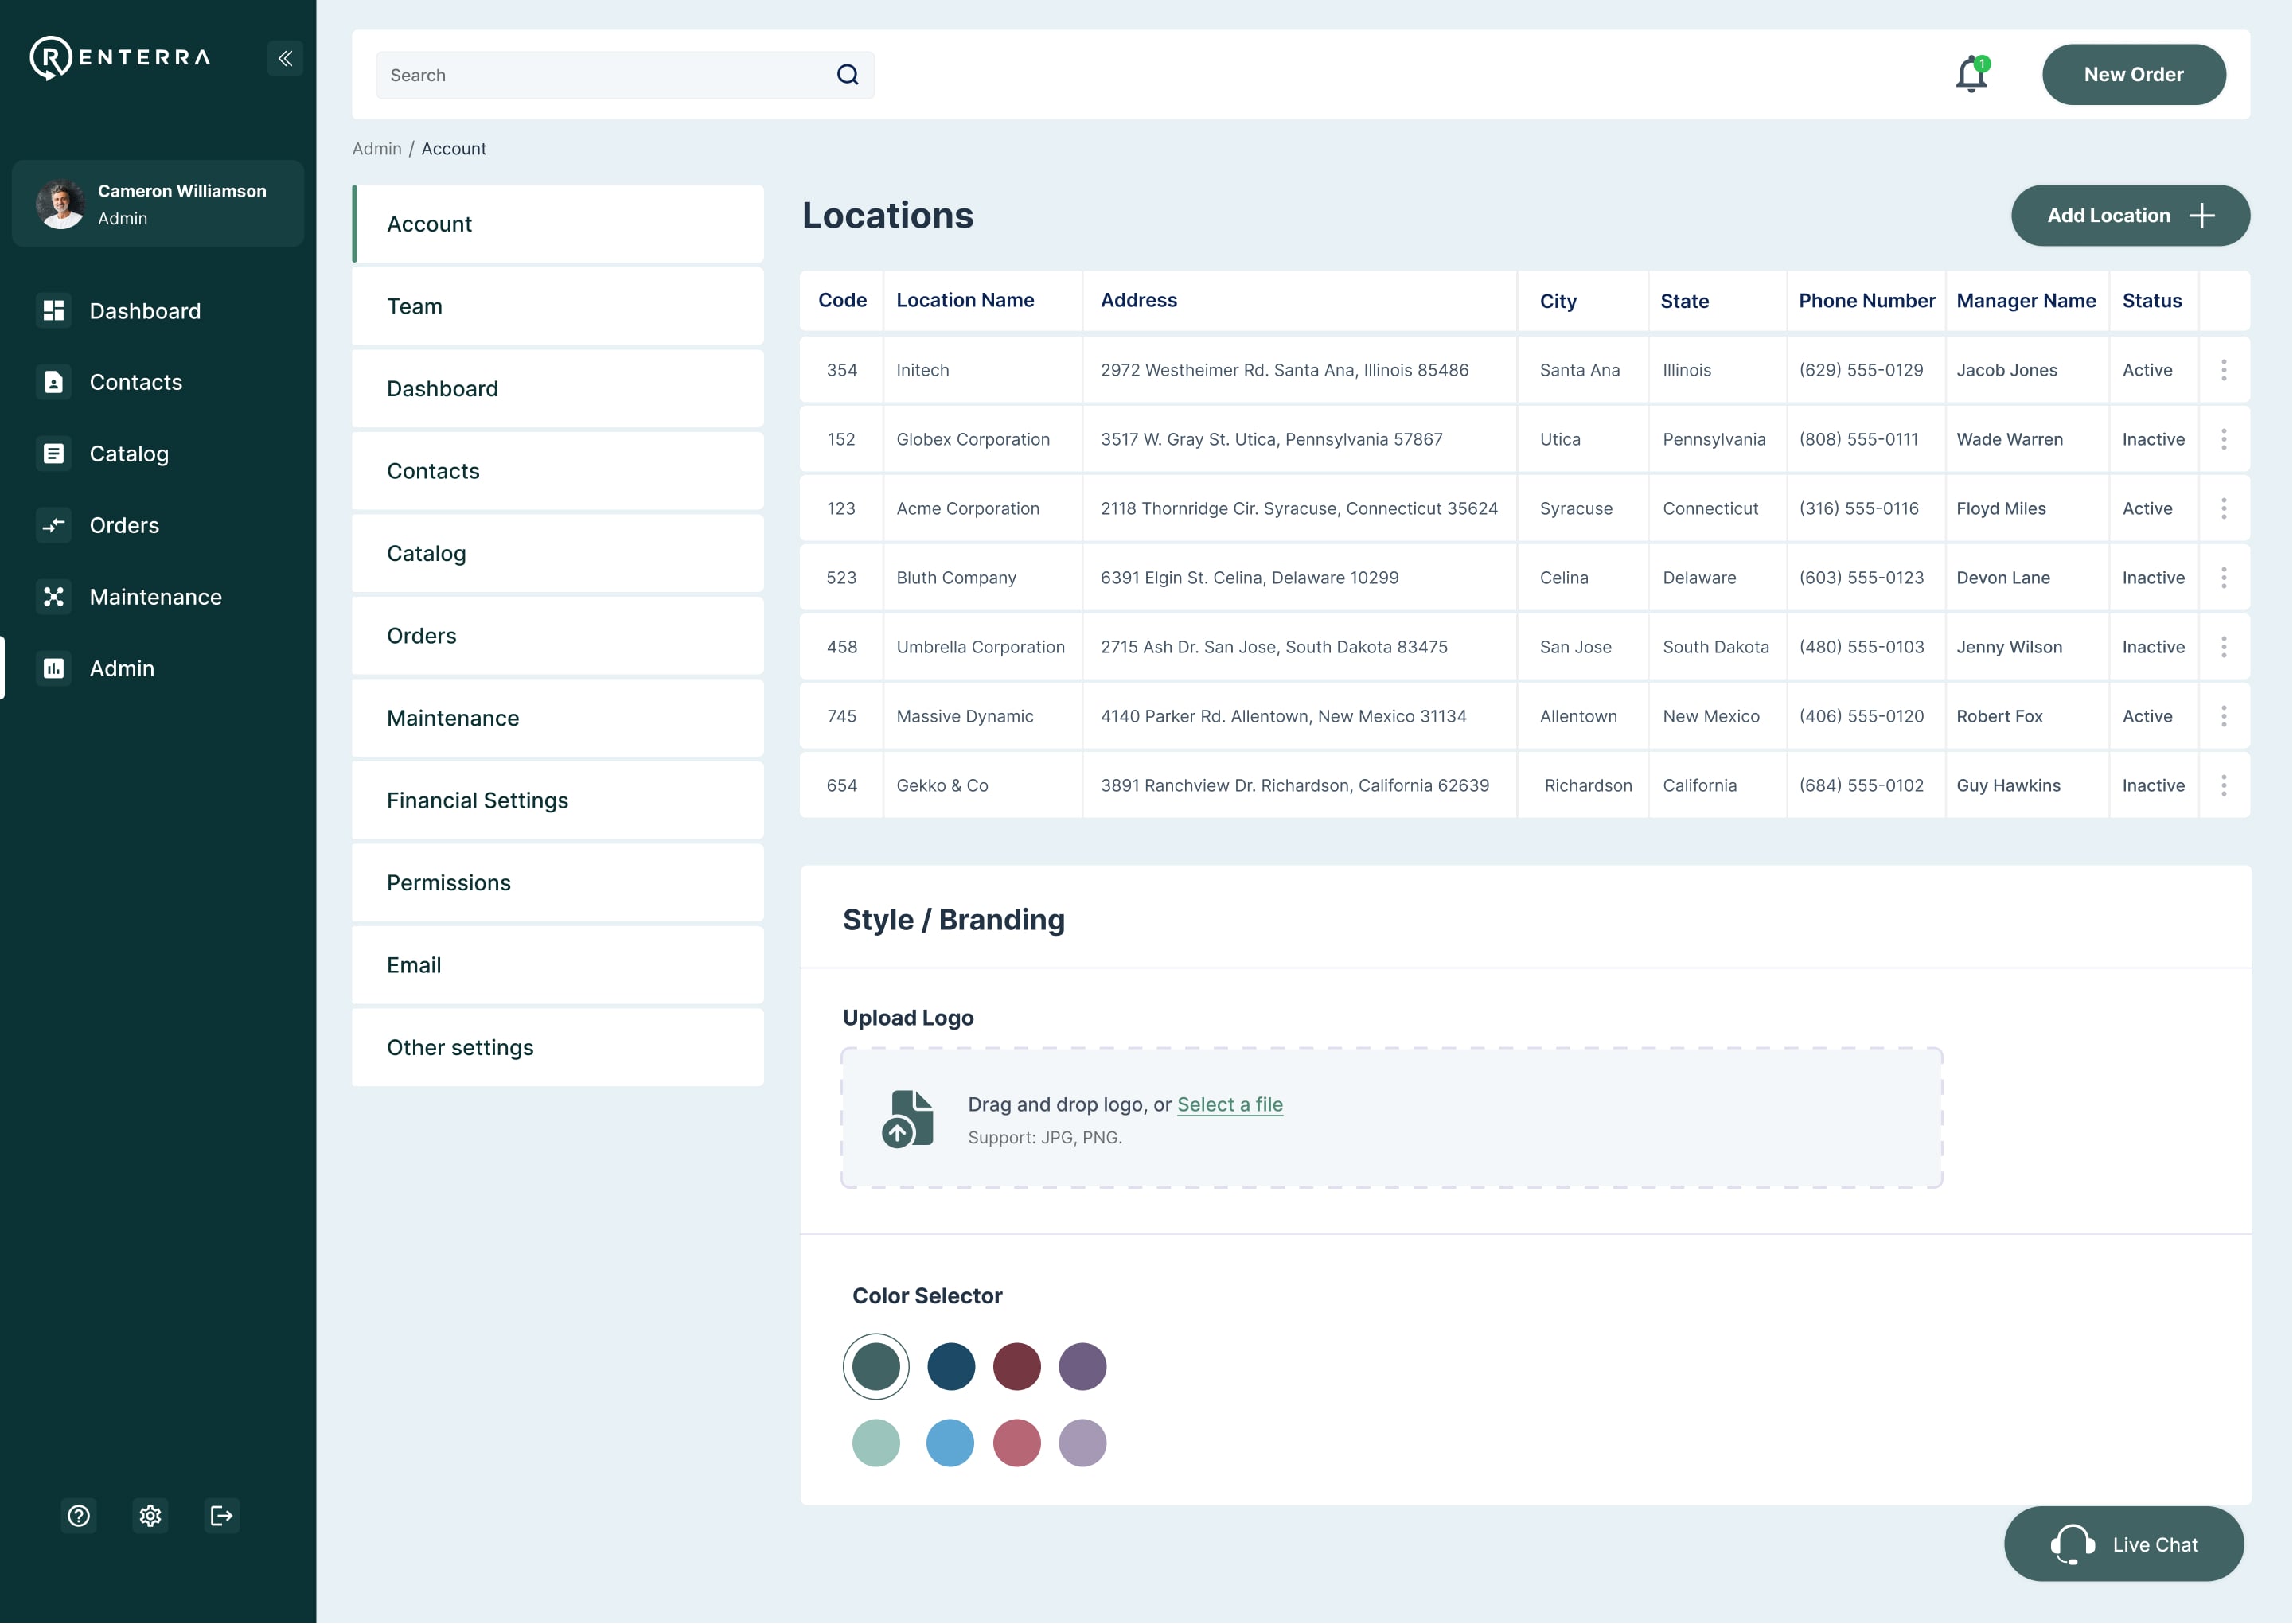The image size is (2293, 1624).
Task: Open row options menu for Gekko & Co
Action: (x=2224, y=785)
